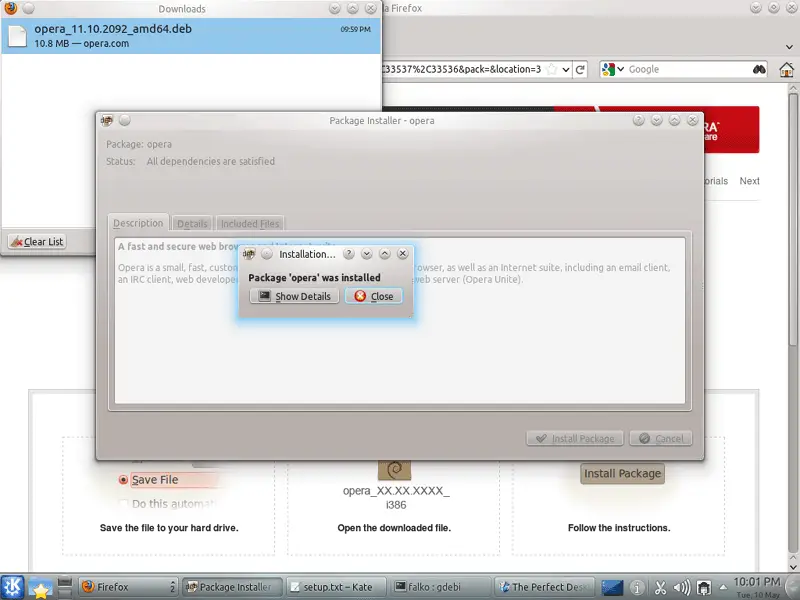
Task: Switch to falko : gdebi in the taskbar
Action: 441,587
